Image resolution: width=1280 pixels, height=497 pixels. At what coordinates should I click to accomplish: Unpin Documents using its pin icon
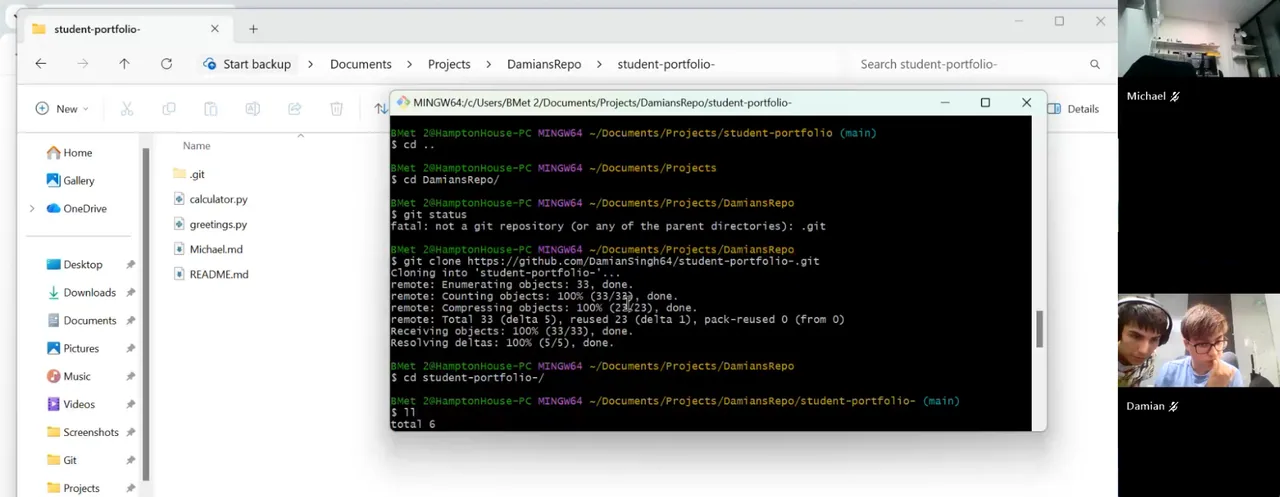[x=131, y=321]
